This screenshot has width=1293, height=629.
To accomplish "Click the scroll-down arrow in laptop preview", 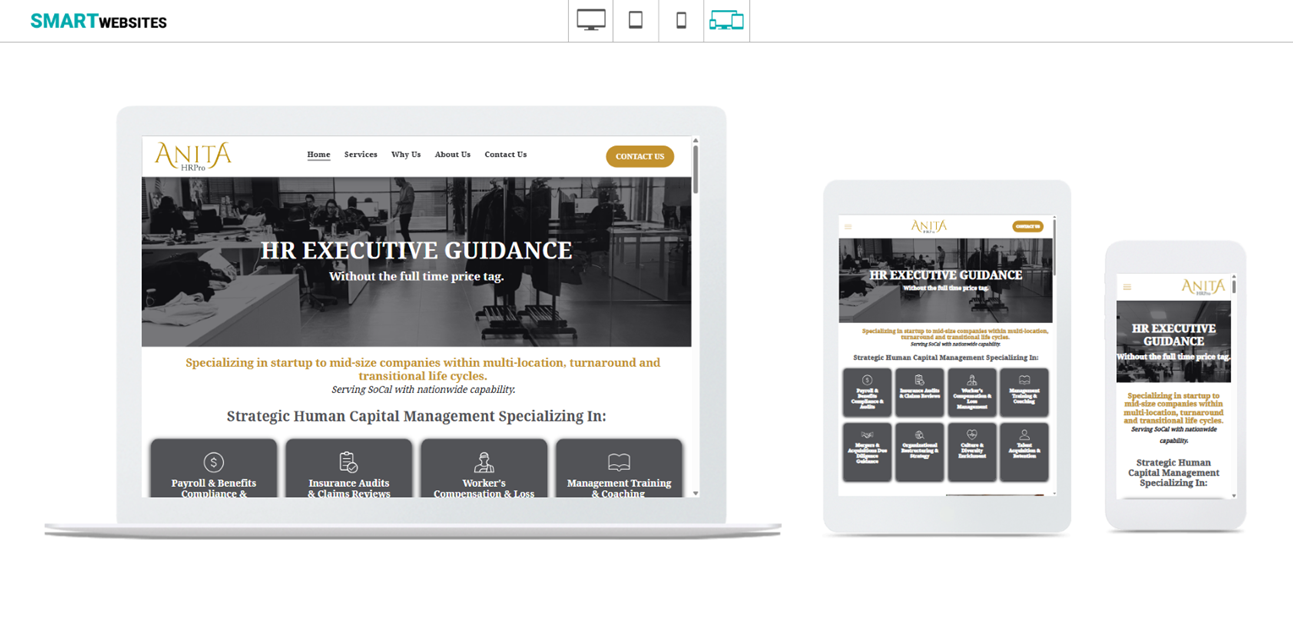I will (696, 492).
